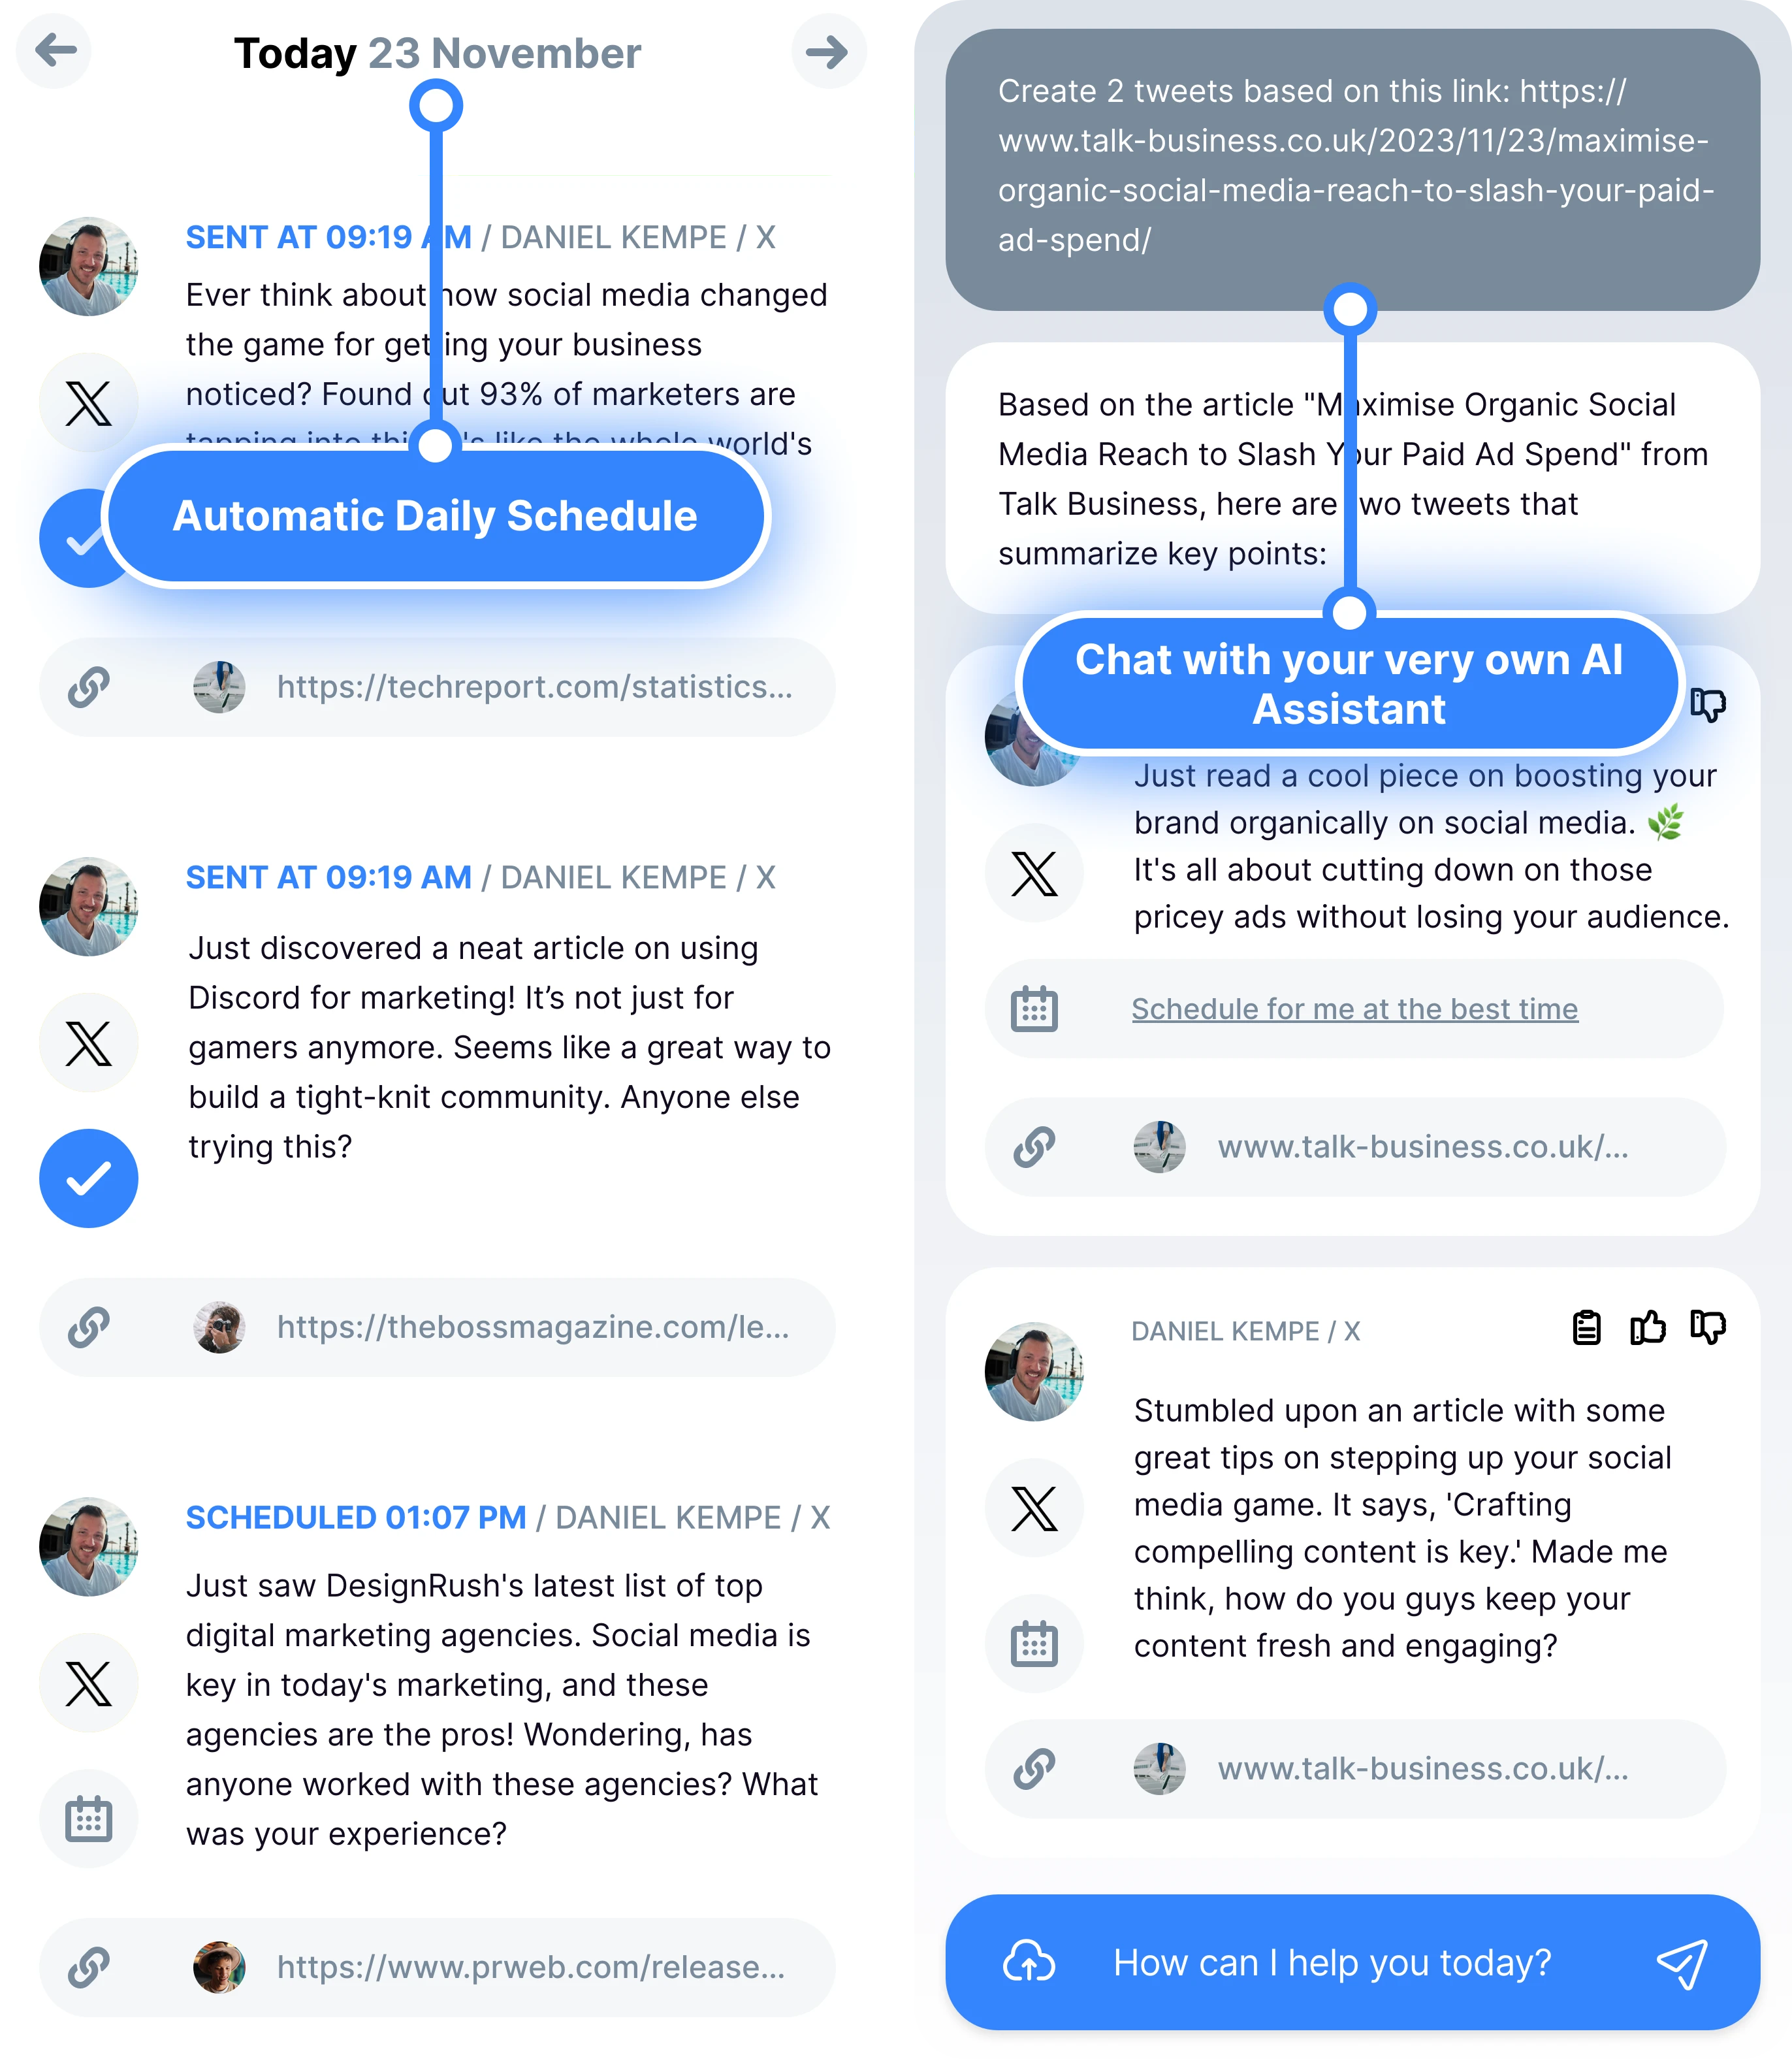Send message with paper plane icon

coord(1683,1963)
